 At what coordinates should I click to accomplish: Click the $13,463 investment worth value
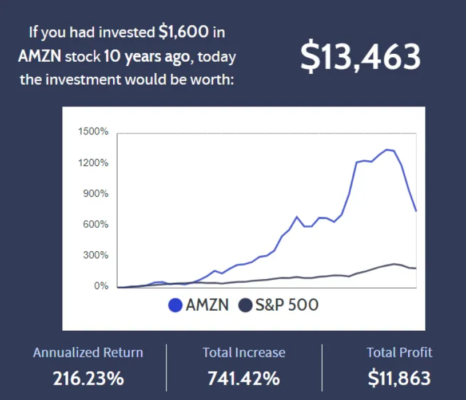360,57
